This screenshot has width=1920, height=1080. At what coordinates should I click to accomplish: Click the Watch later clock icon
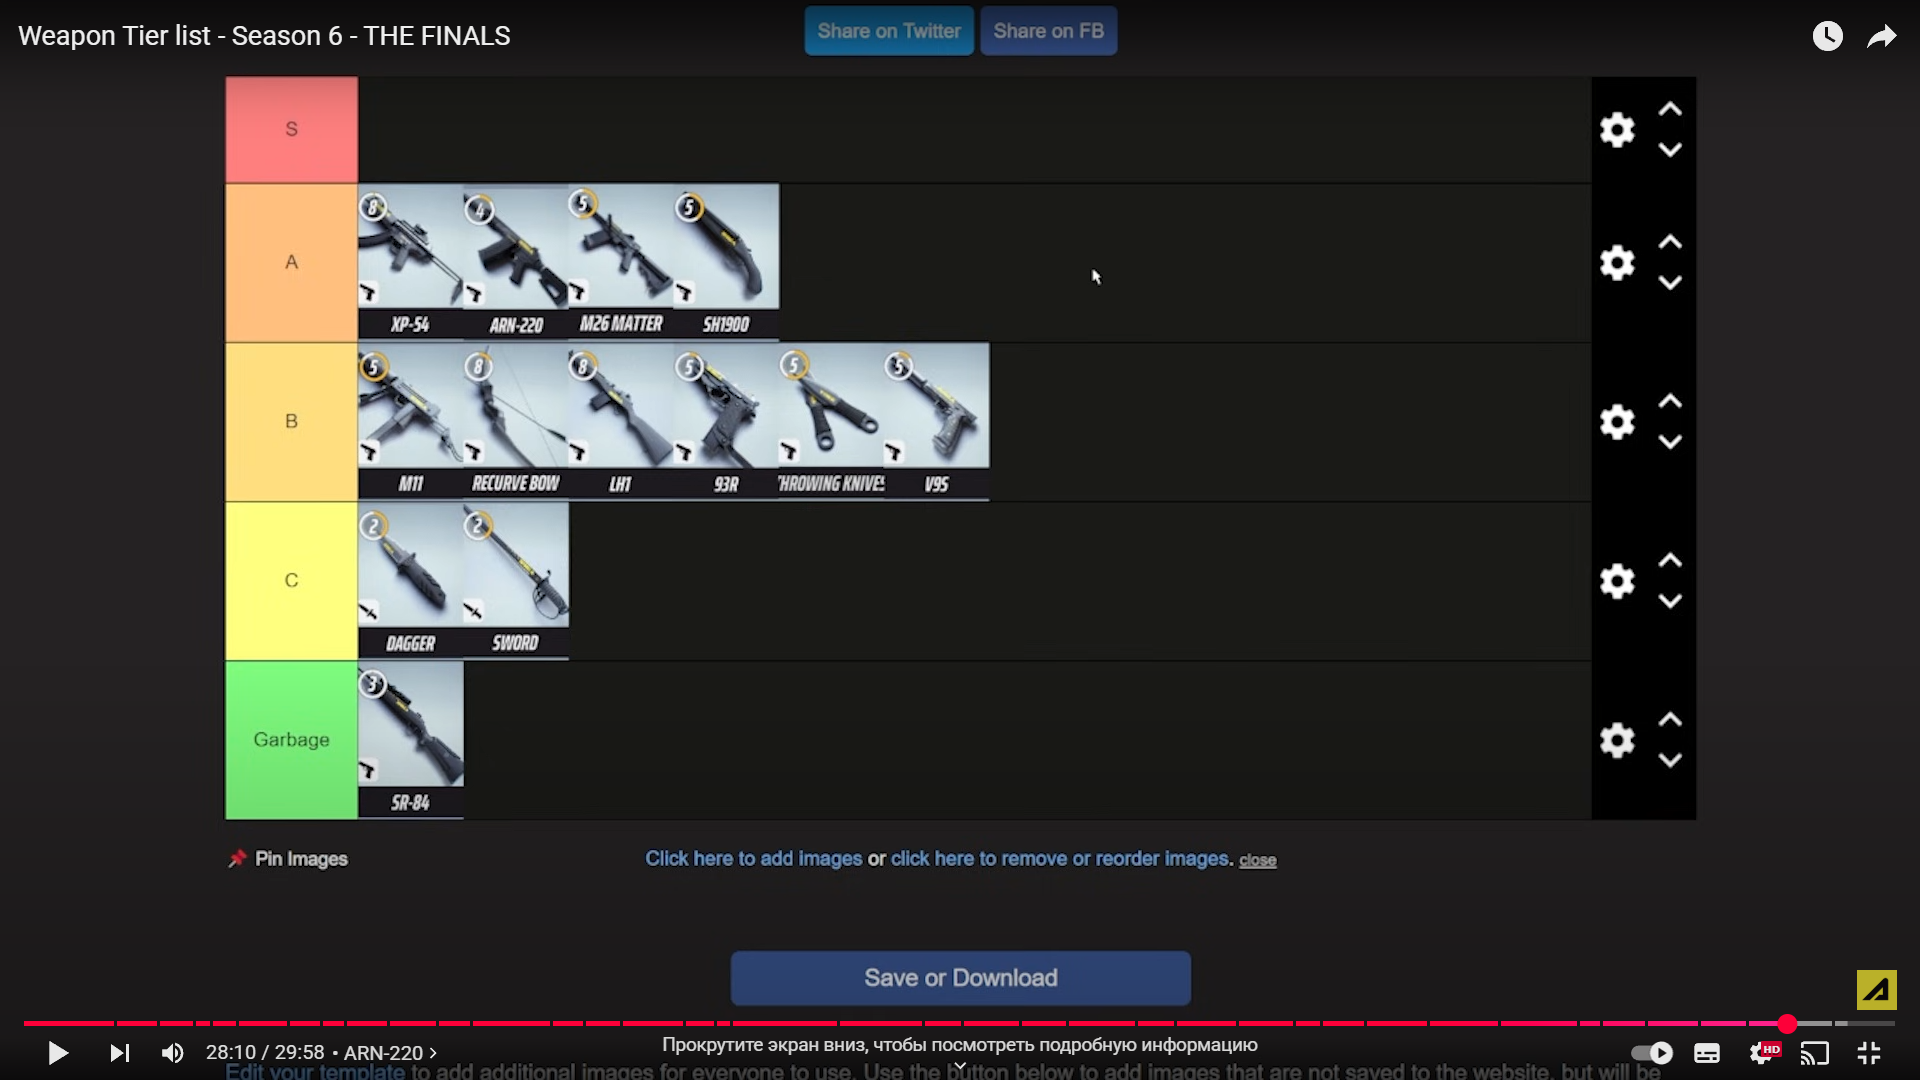[1827, 36]
